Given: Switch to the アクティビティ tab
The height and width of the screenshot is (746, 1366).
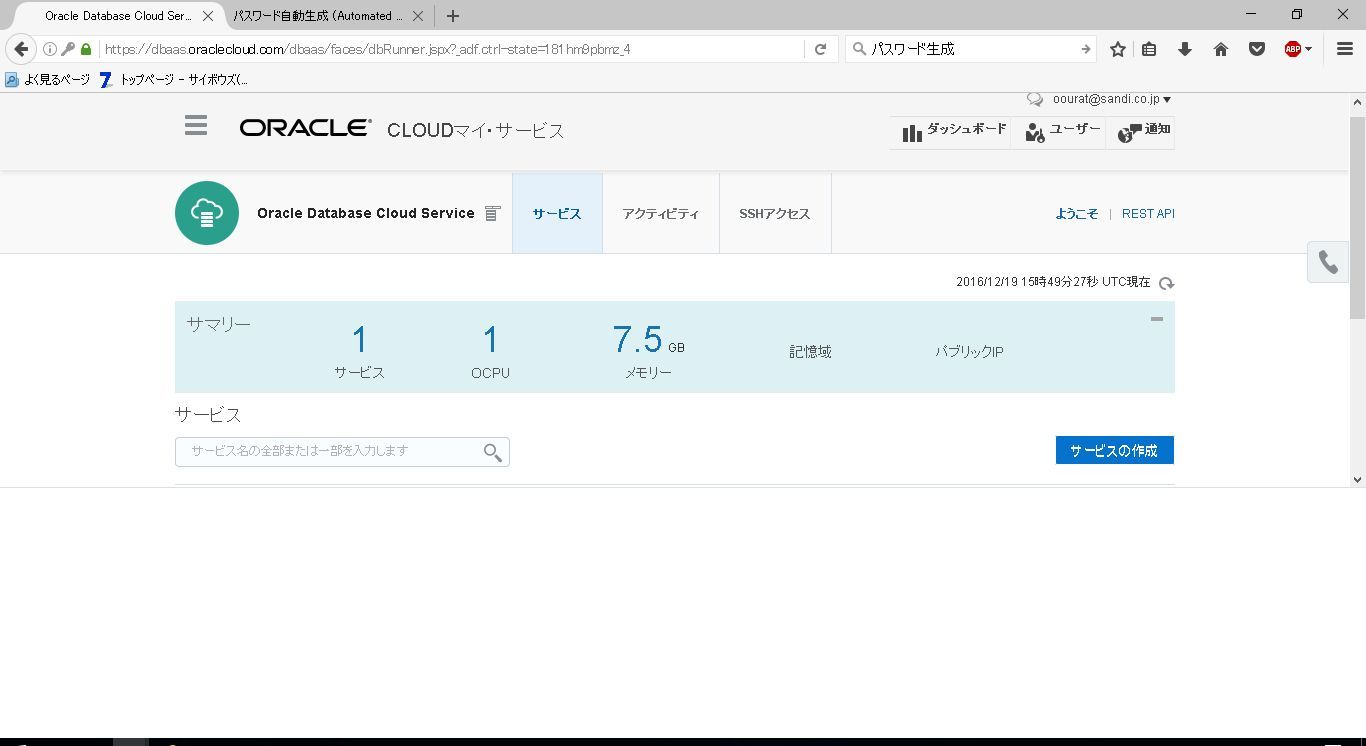Looking at the screenshot, I should pyautogui.click(x=661, y=213).
